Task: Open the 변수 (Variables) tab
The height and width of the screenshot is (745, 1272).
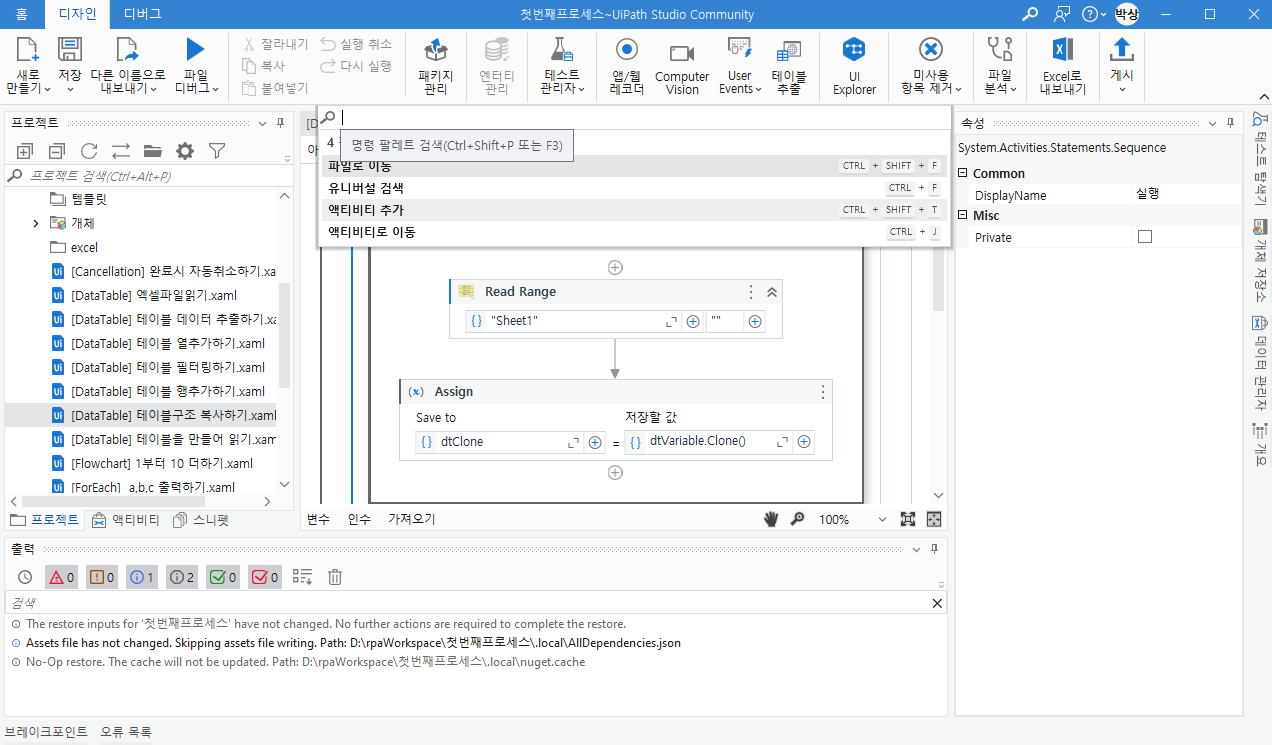Action: 318,519
